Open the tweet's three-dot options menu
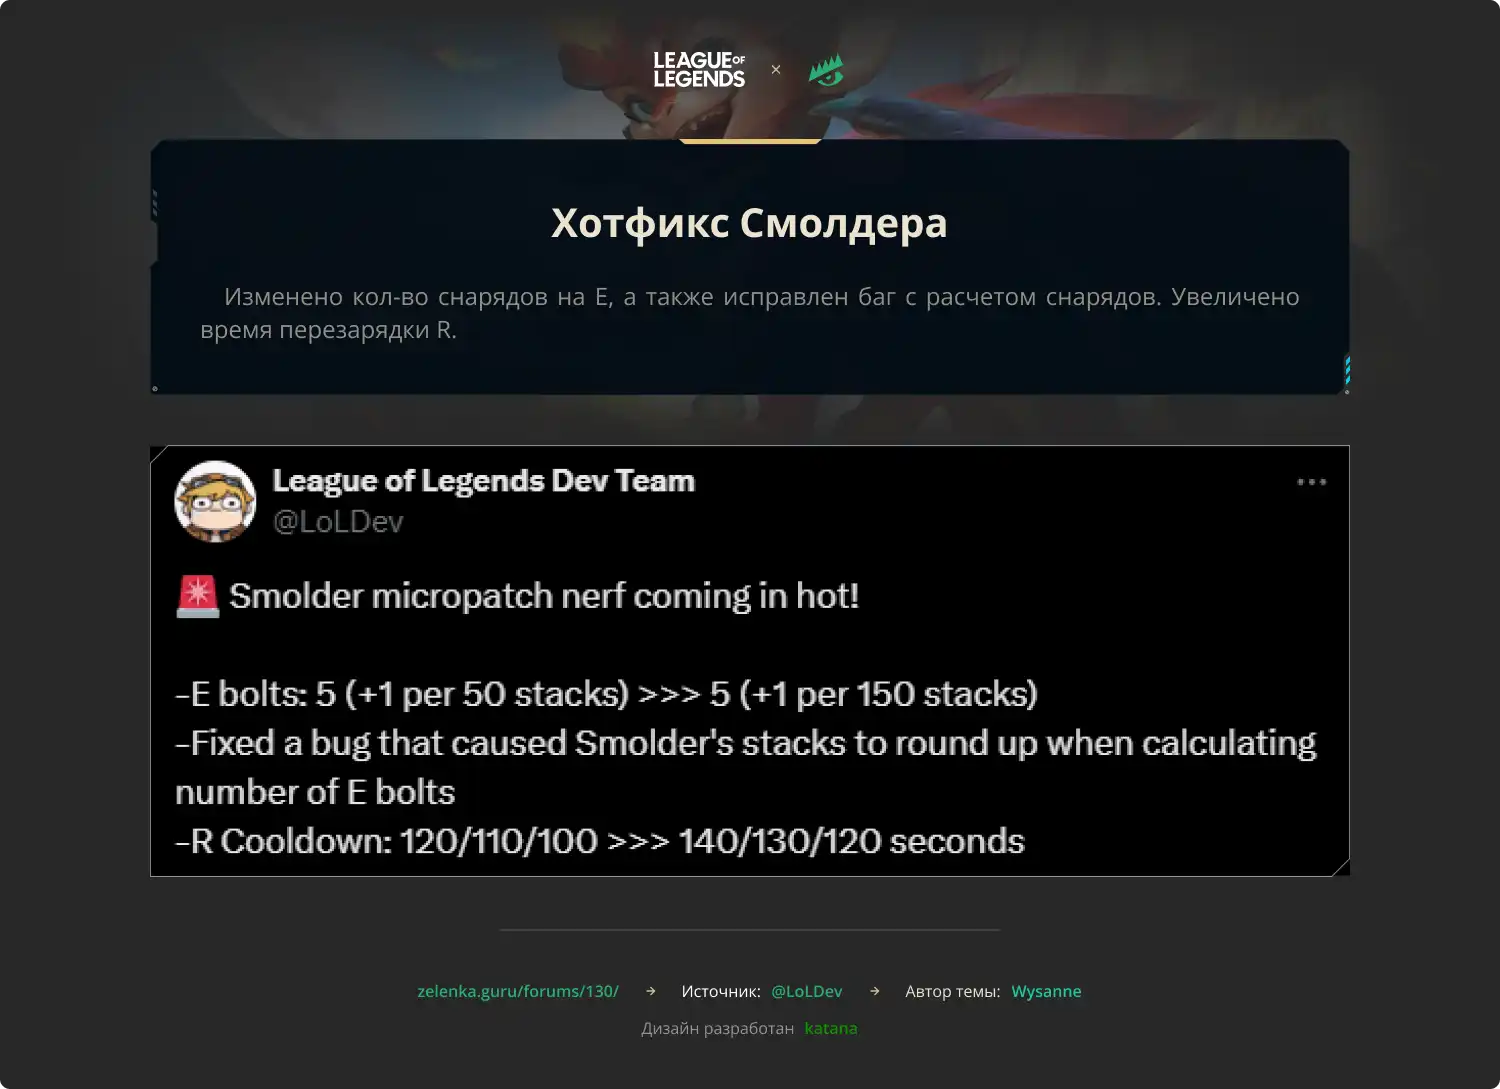 click(1311, 482)
